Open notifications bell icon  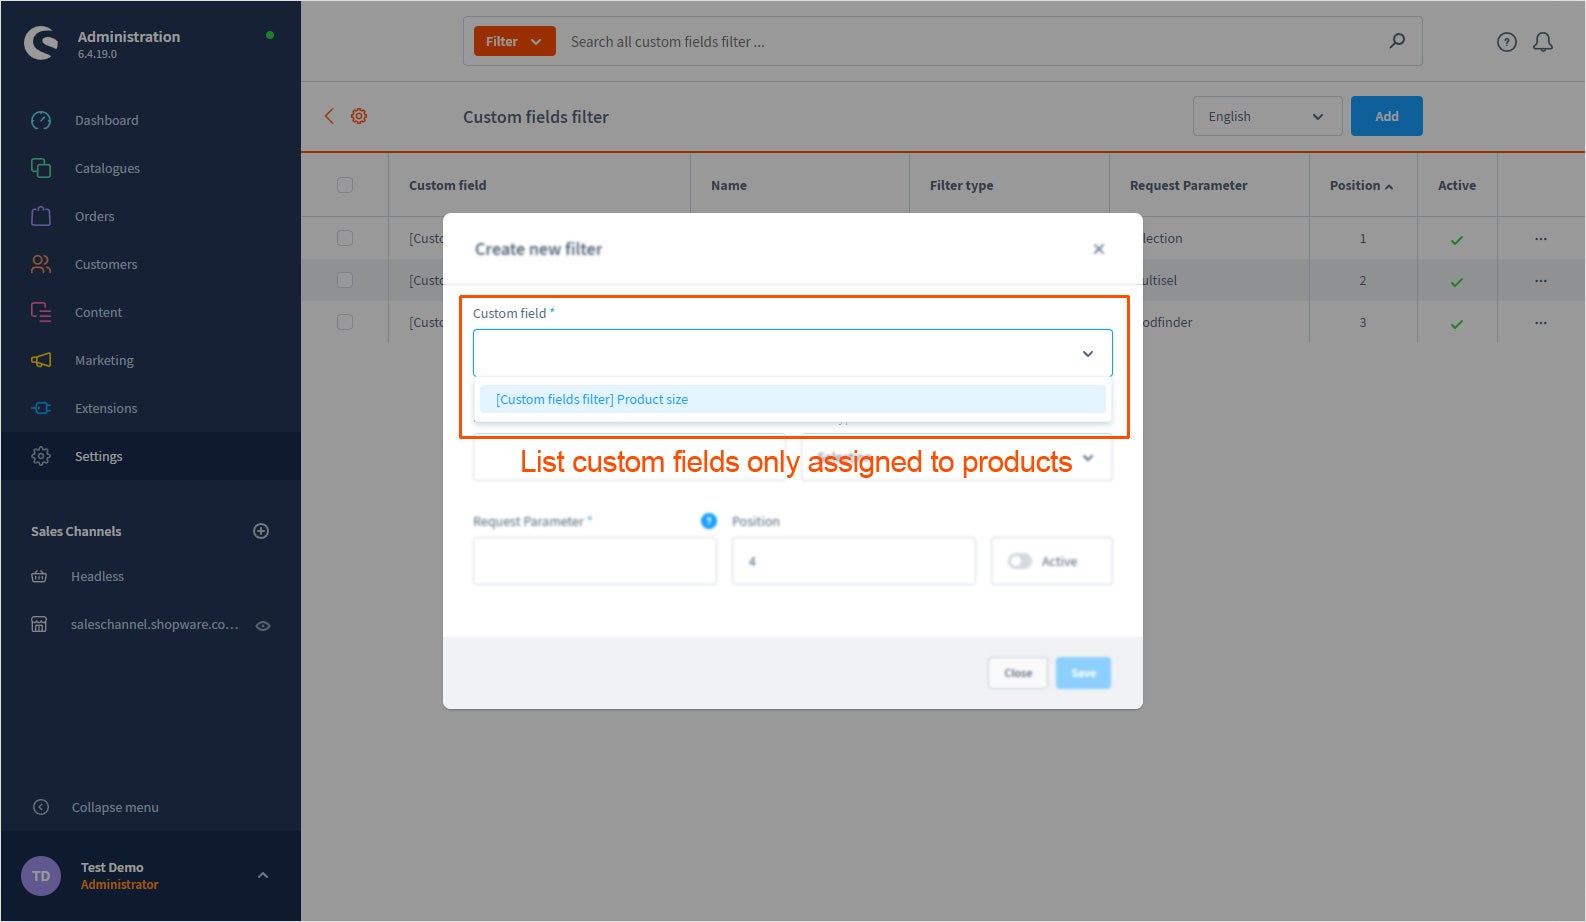(1543, 42)
